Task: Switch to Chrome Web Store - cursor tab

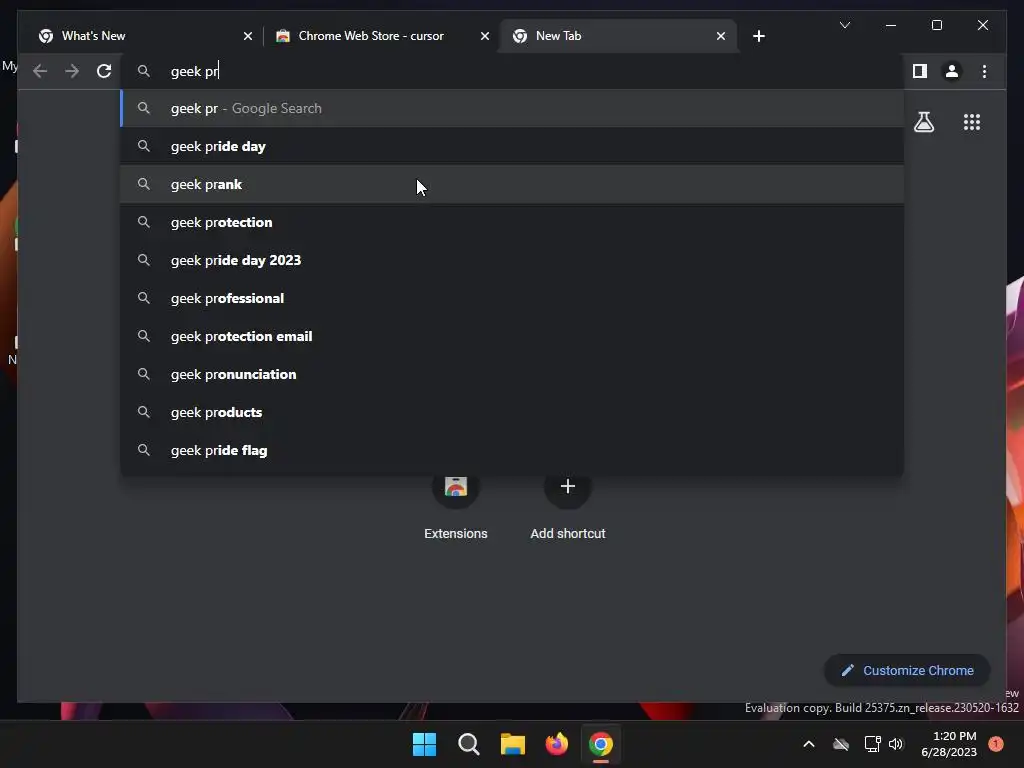Action: click(x=382, y=36)
